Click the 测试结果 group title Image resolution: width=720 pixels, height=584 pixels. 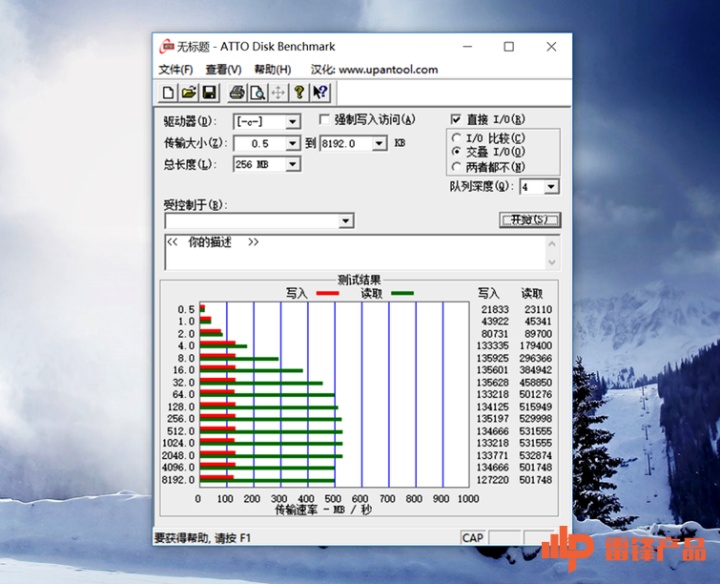[359, 280]
